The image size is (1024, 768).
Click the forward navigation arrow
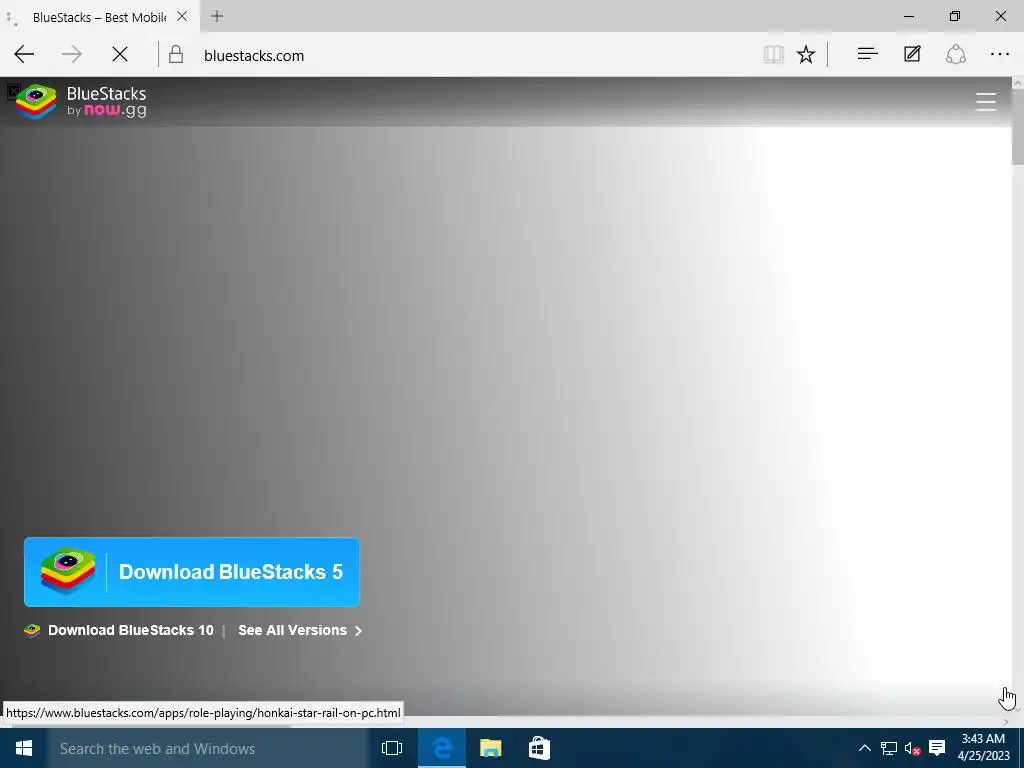pyautogui.click(x=72, y=54)
